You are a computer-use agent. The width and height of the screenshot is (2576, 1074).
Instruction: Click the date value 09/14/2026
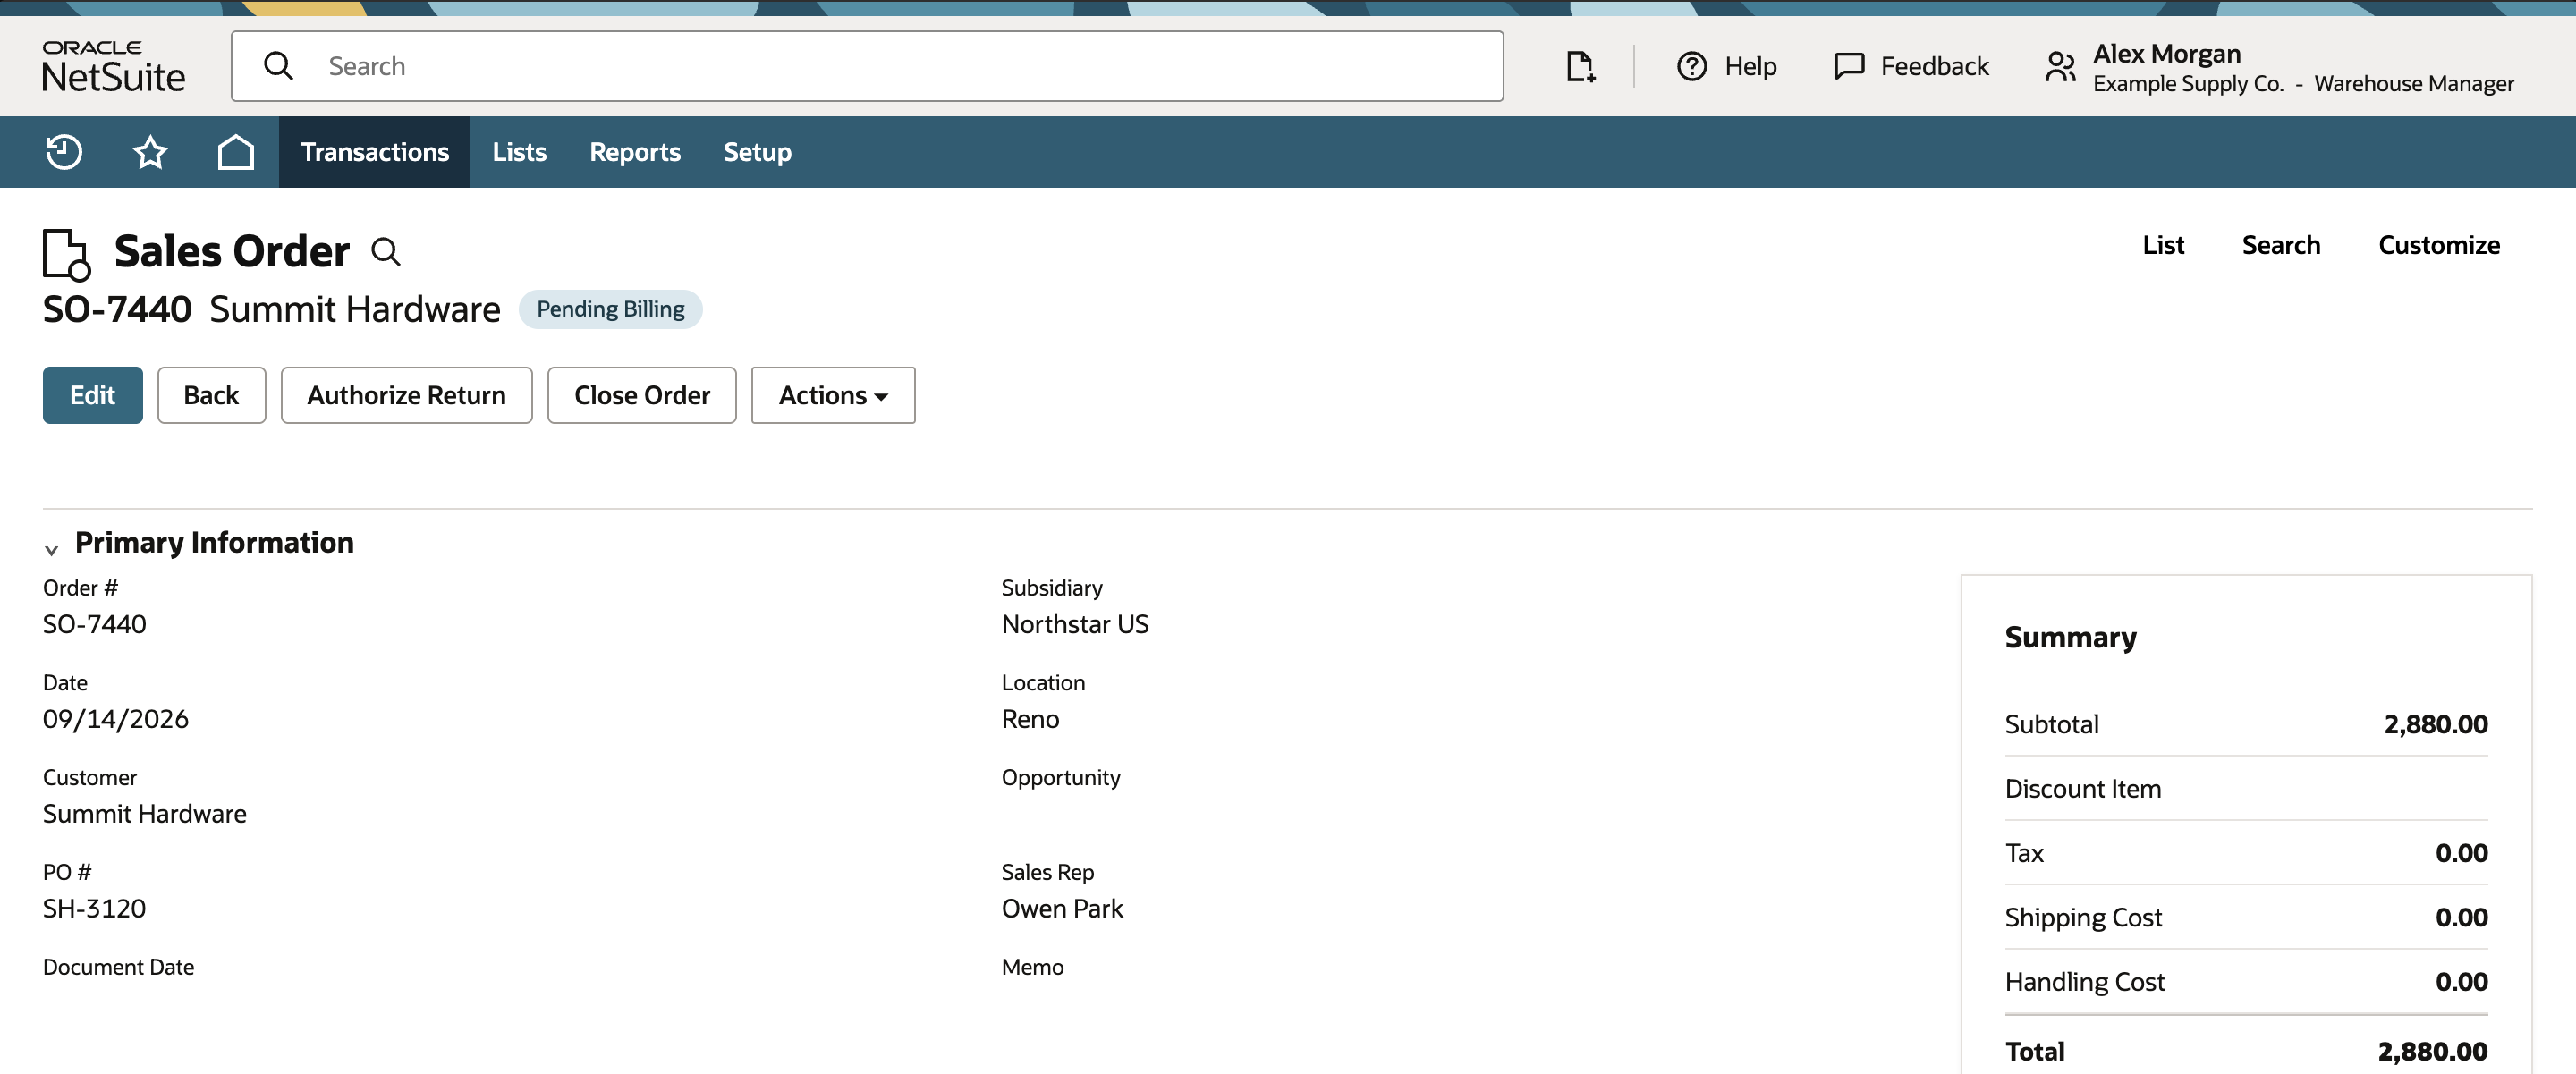[115, 719]
